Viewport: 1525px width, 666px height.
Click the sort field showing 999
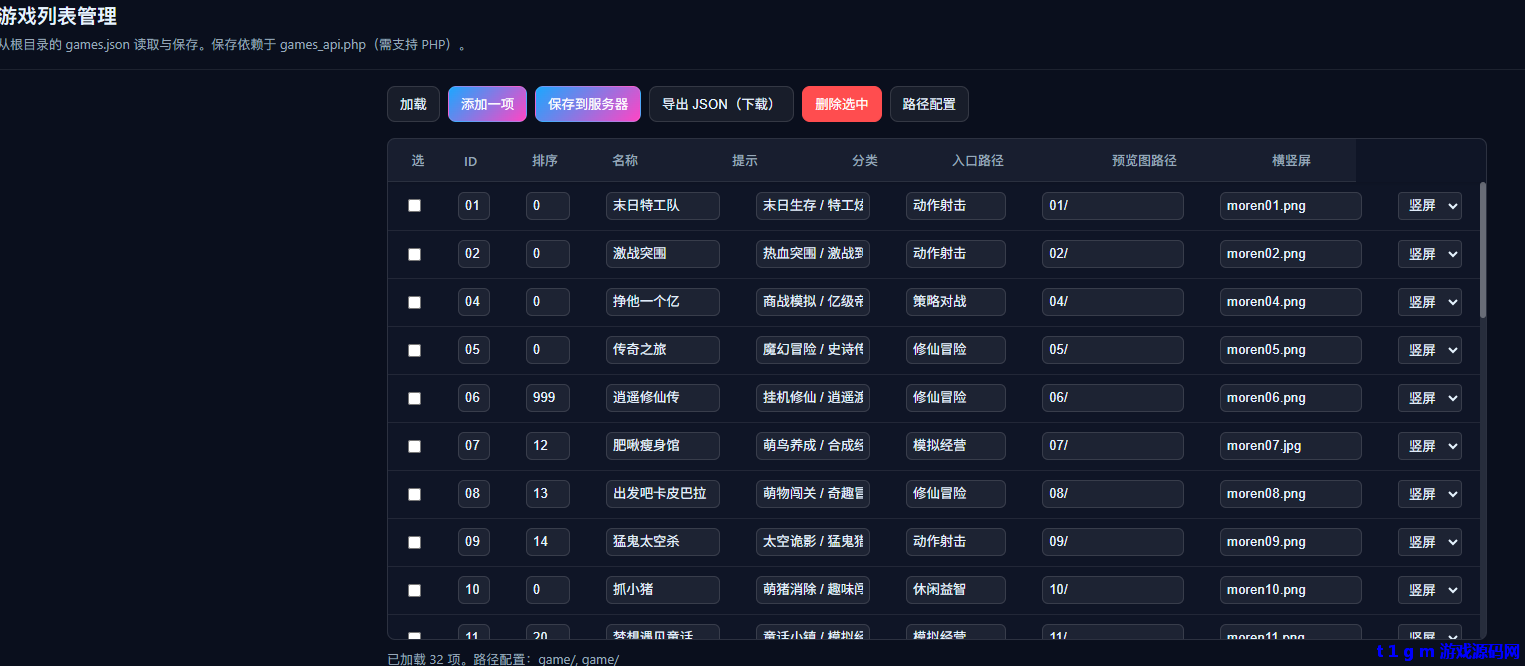click(547, 397)
